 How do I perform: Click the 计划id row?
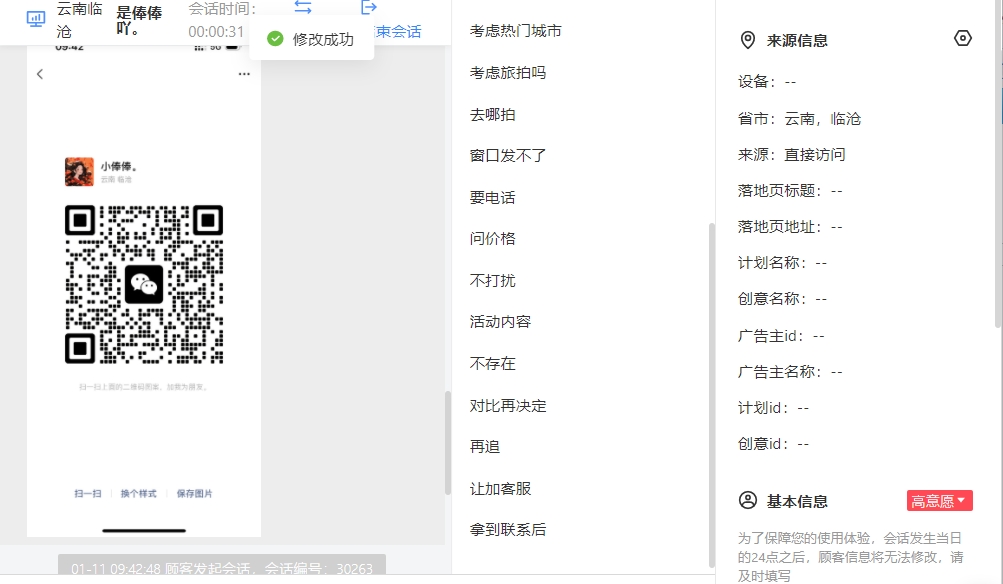point(773,408)
